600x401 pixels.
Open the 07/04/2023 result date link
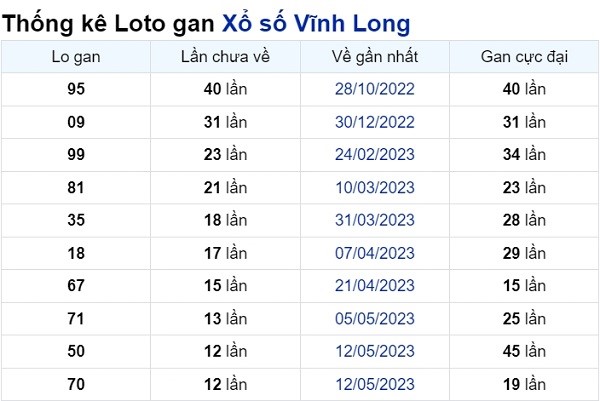[375, 253]
